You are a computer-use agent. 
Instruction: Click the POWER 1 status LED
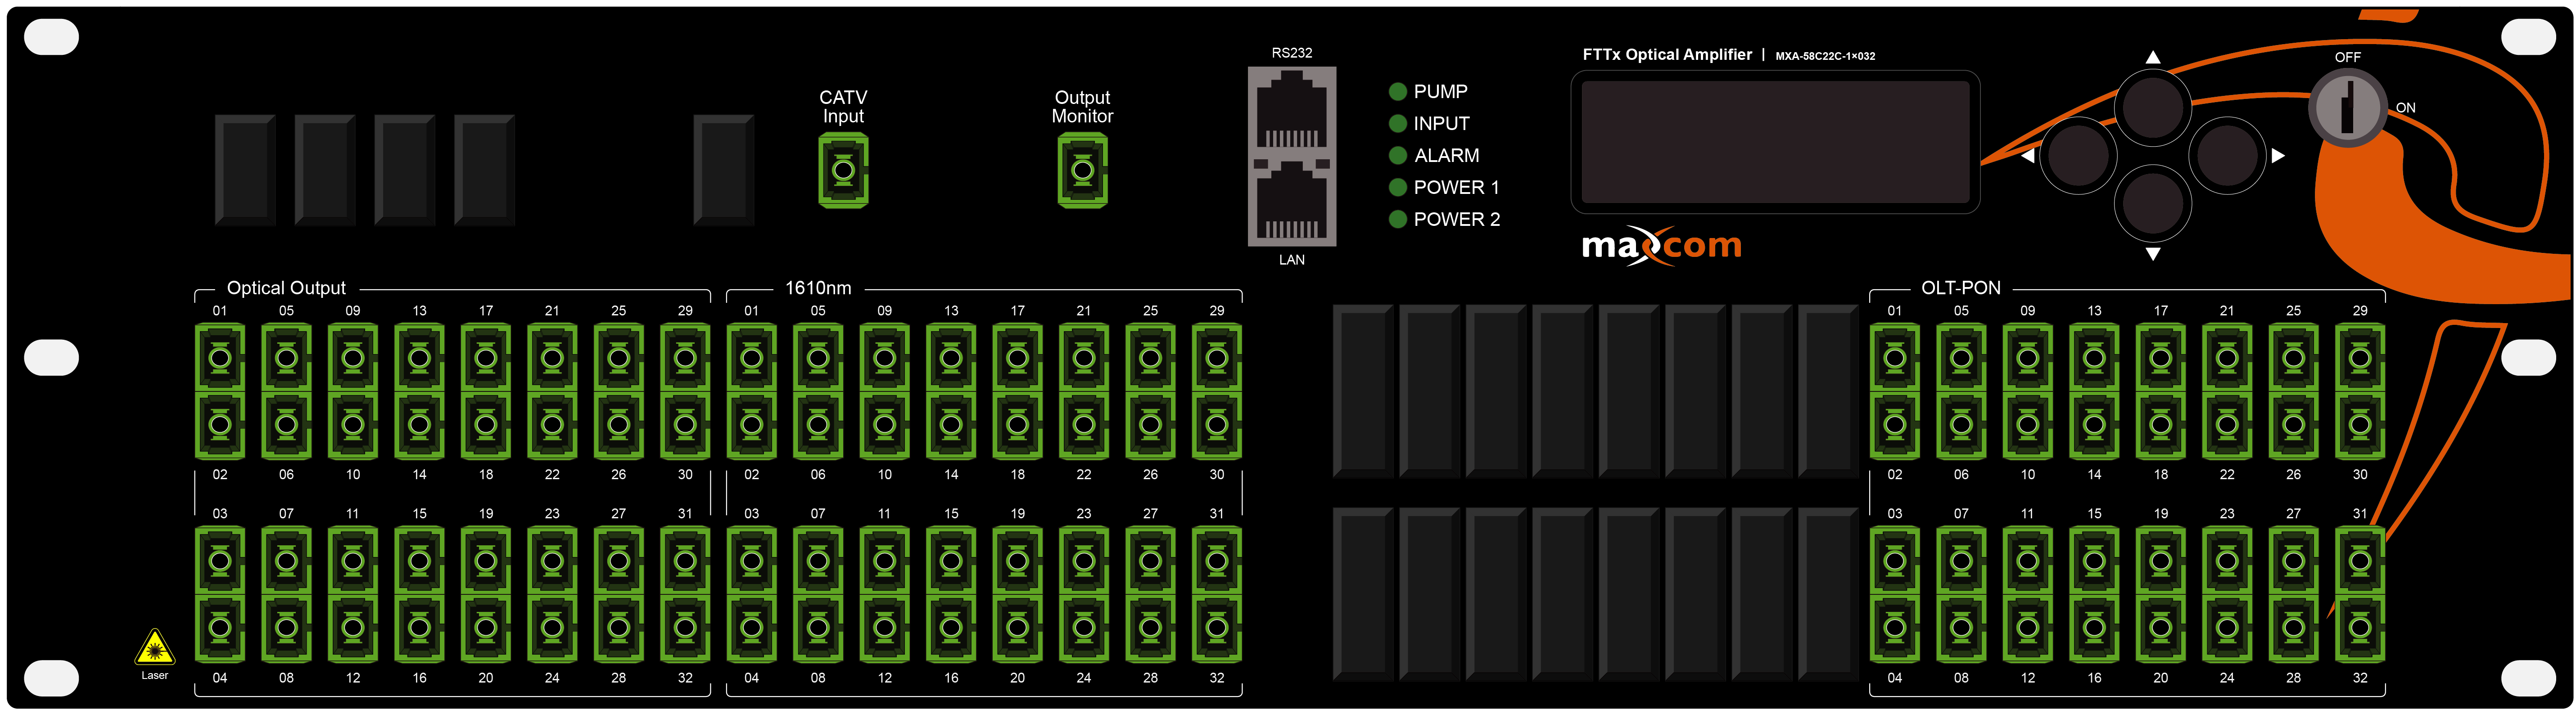pyautogui.click(x=1398, y=187)
